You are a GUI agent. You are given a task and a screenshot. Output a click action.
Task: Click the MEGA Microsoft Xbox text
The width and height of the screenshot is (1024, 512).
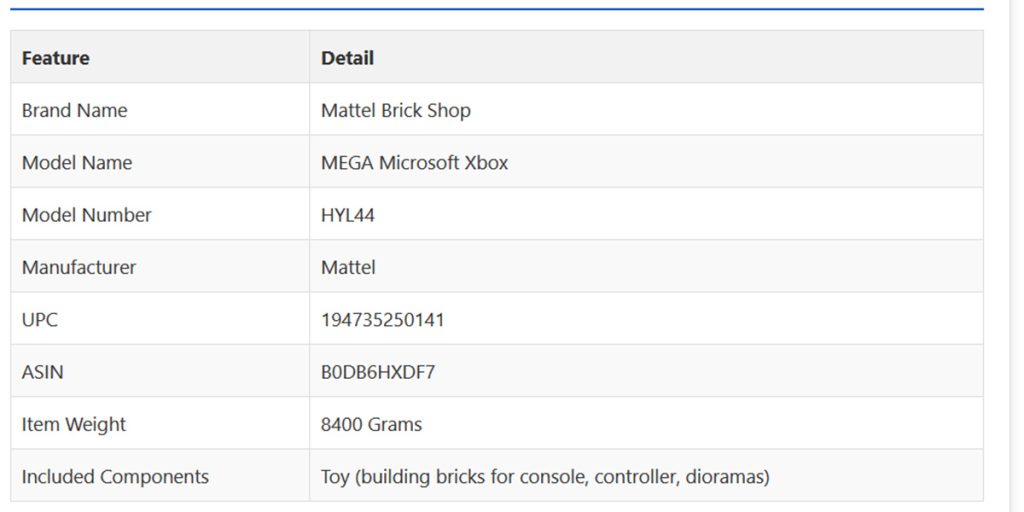414,163
